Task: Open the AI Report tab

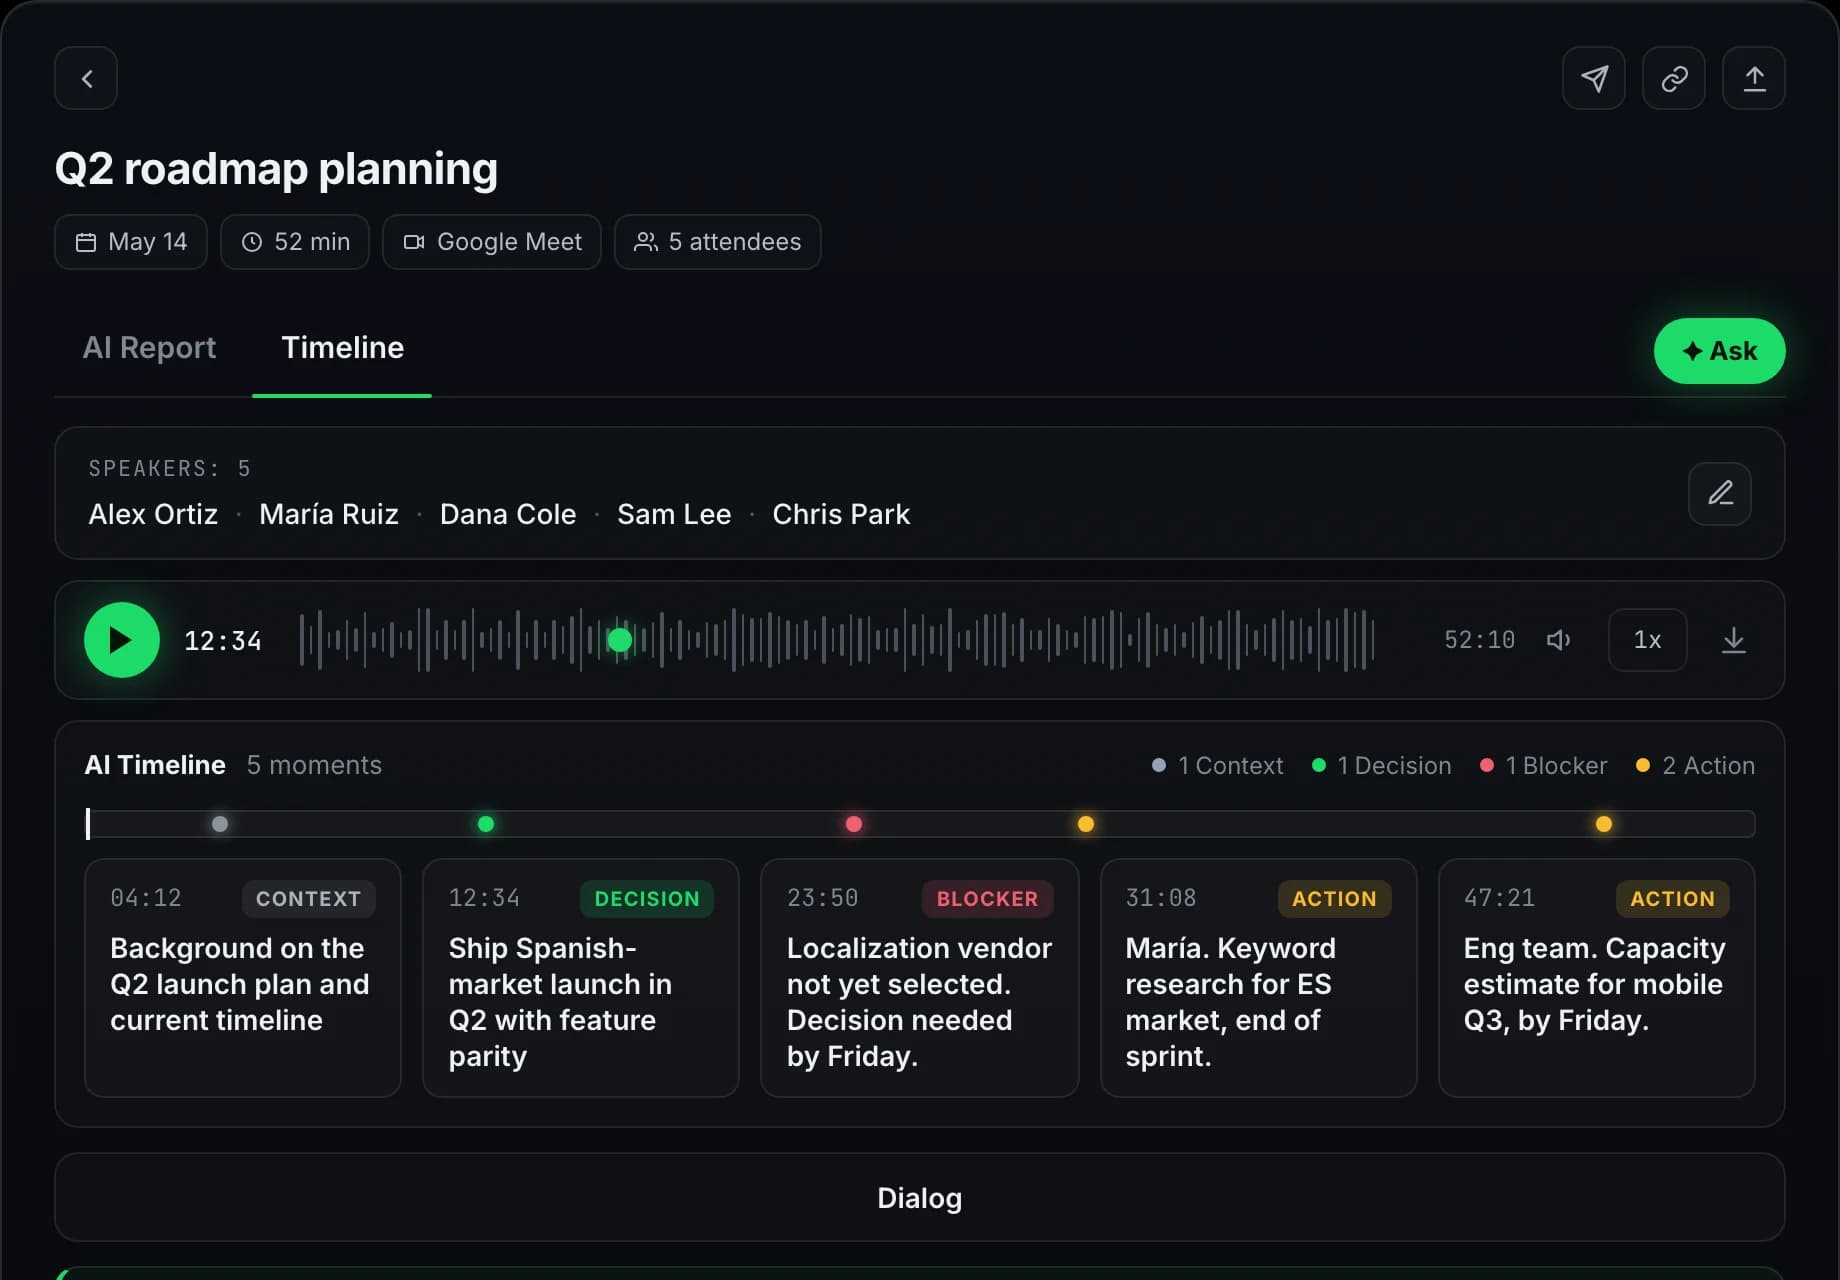Action: point(149,347)
